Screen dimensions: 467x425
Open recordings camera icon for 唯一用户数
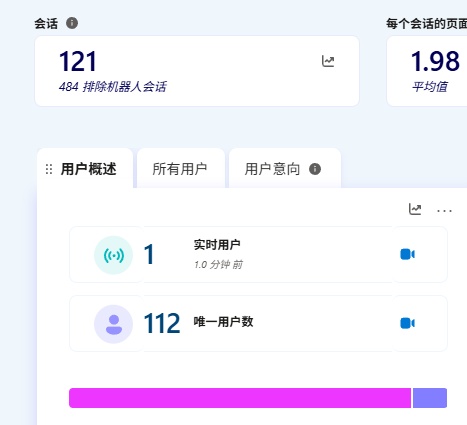coord(407,323)
